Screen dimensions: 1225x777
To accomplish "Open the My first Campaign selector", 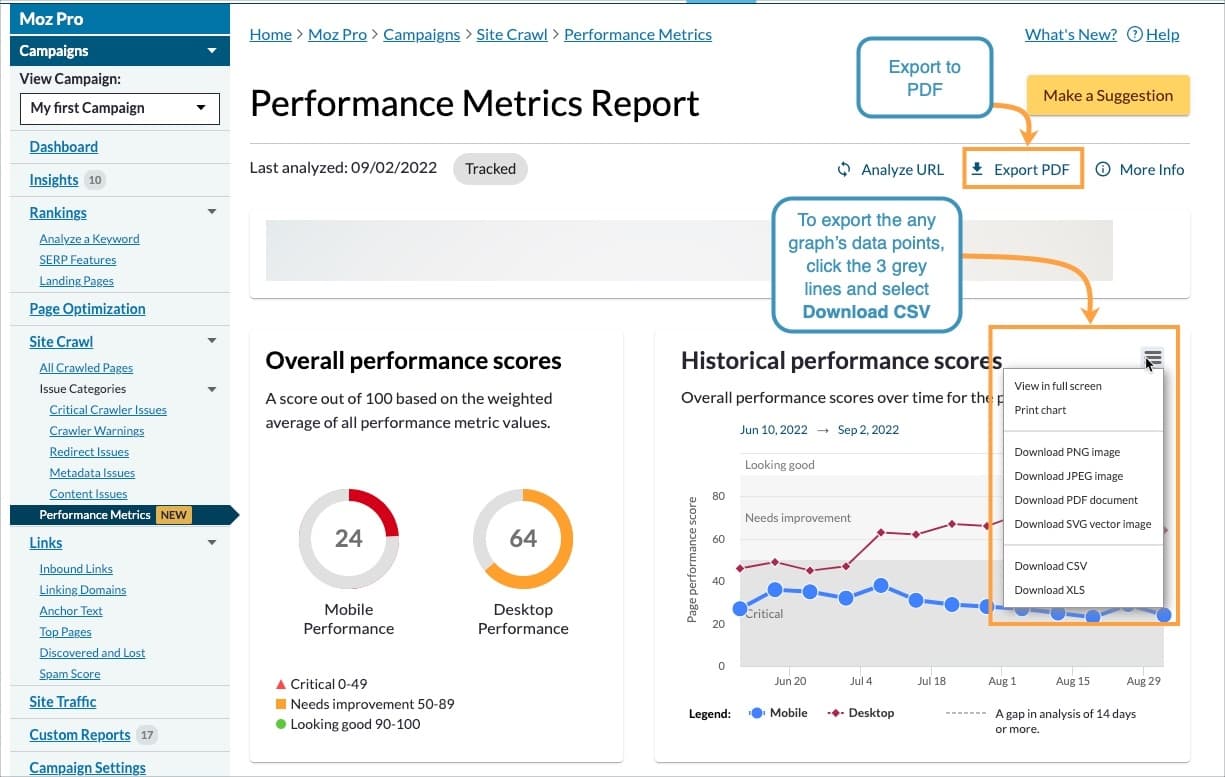I will click(x=119, y=108).
